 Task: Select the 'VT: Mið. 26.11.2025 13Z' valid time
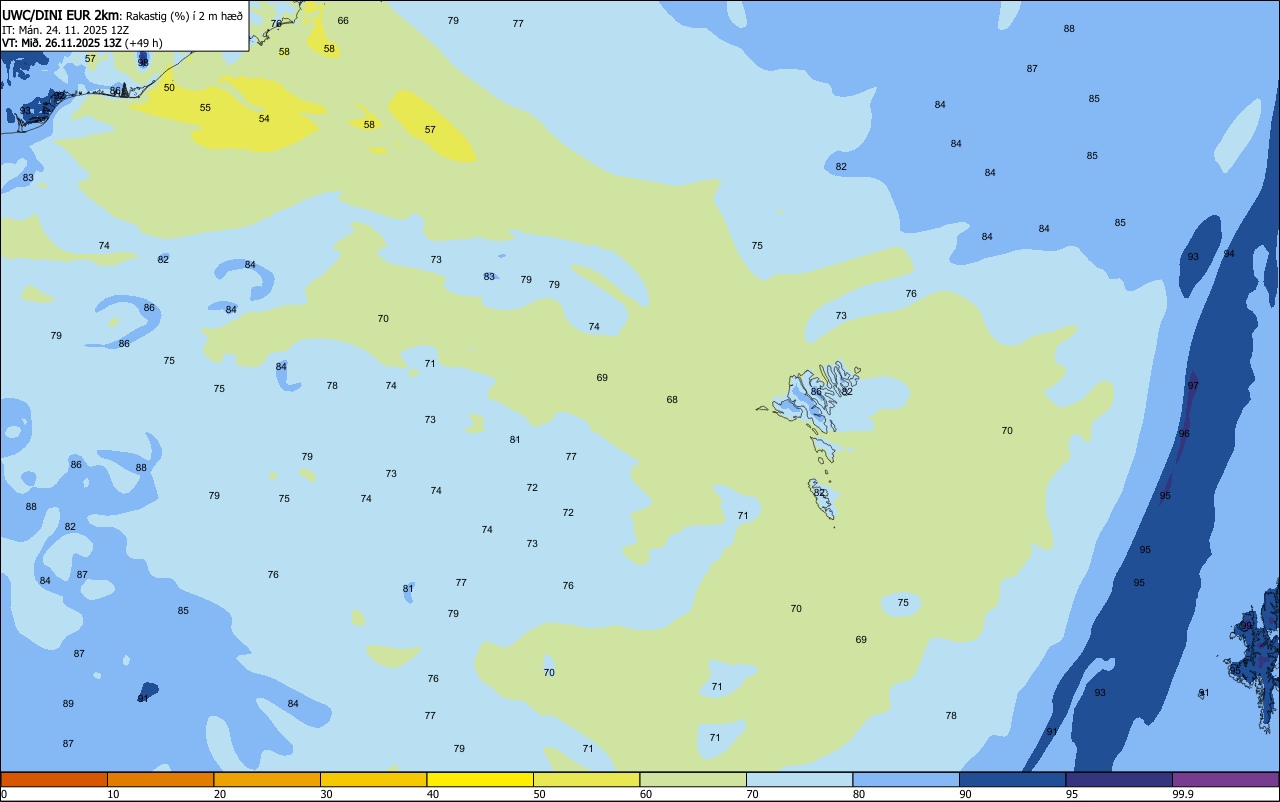[62, 43]
